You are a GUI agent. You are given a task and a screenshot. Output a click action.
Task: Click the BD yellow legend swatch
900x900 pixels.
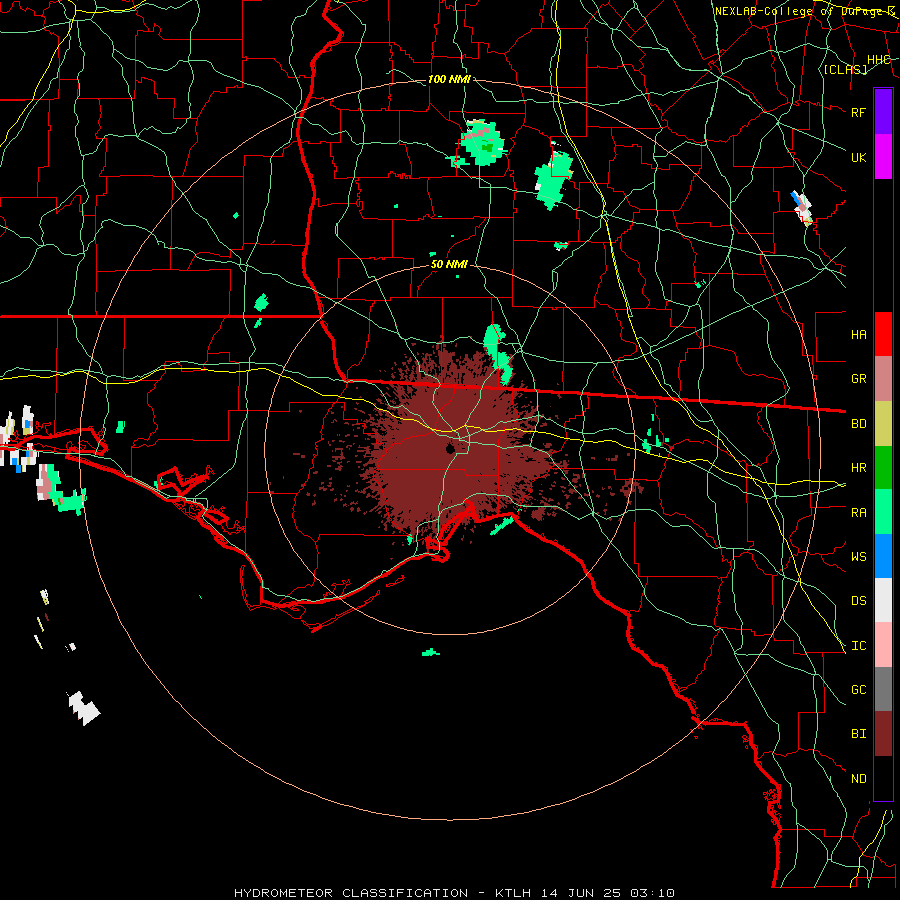coord(883,424)
